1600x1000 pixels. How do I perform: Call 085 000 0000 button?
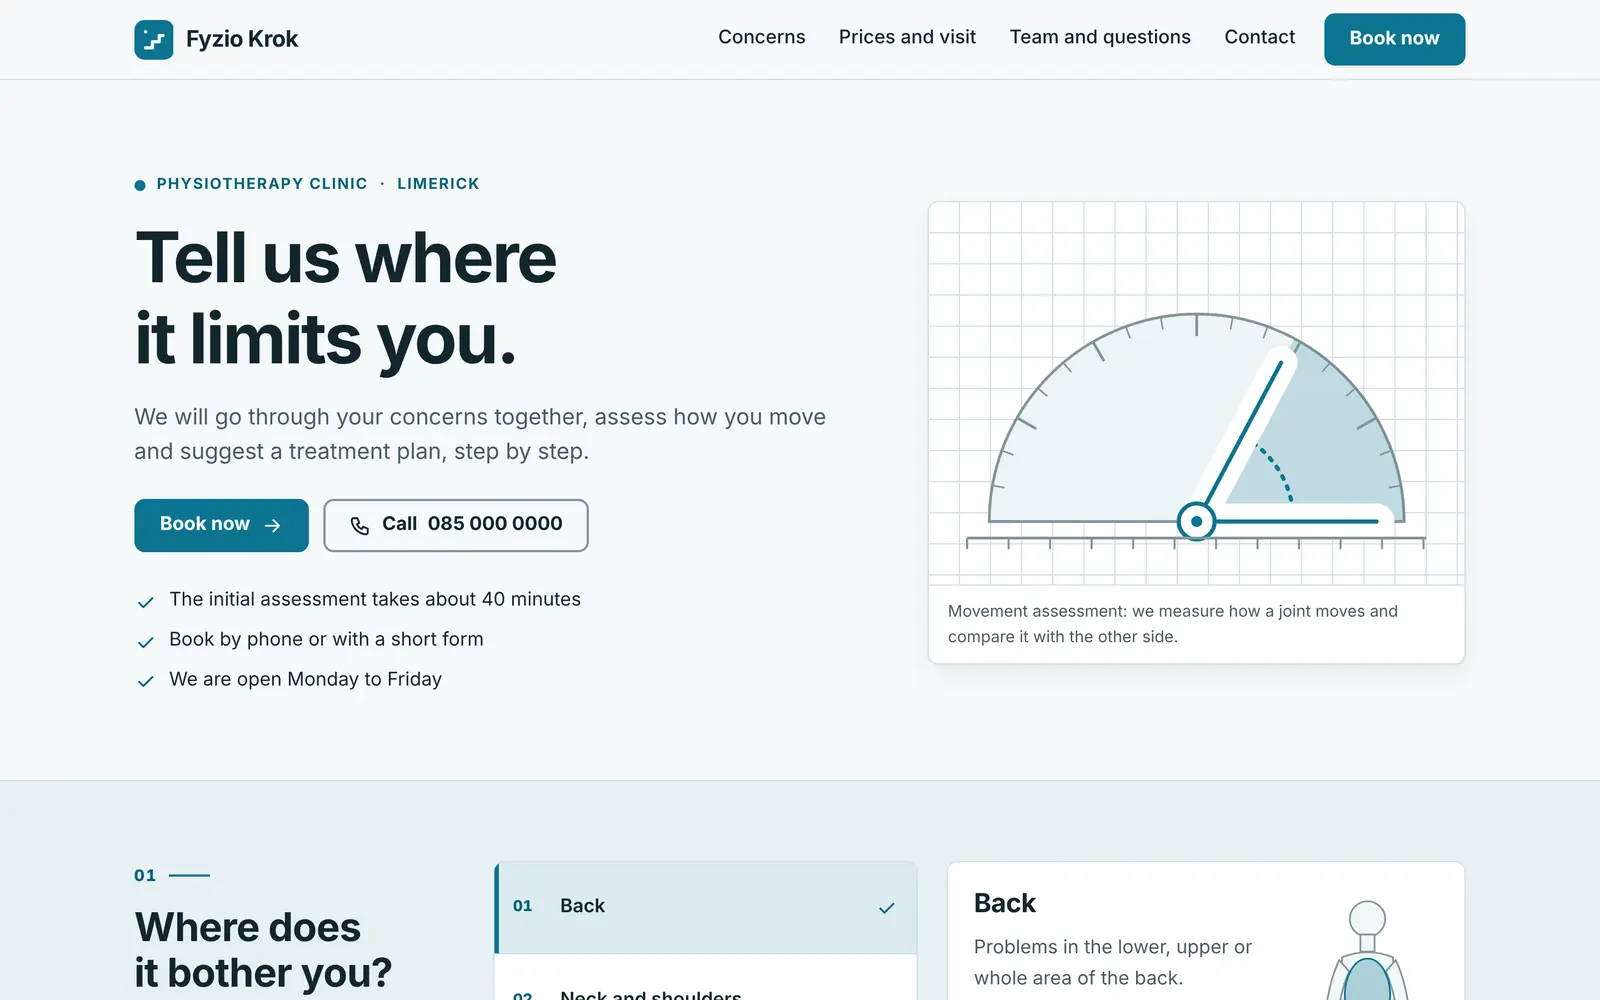[456, 525]
